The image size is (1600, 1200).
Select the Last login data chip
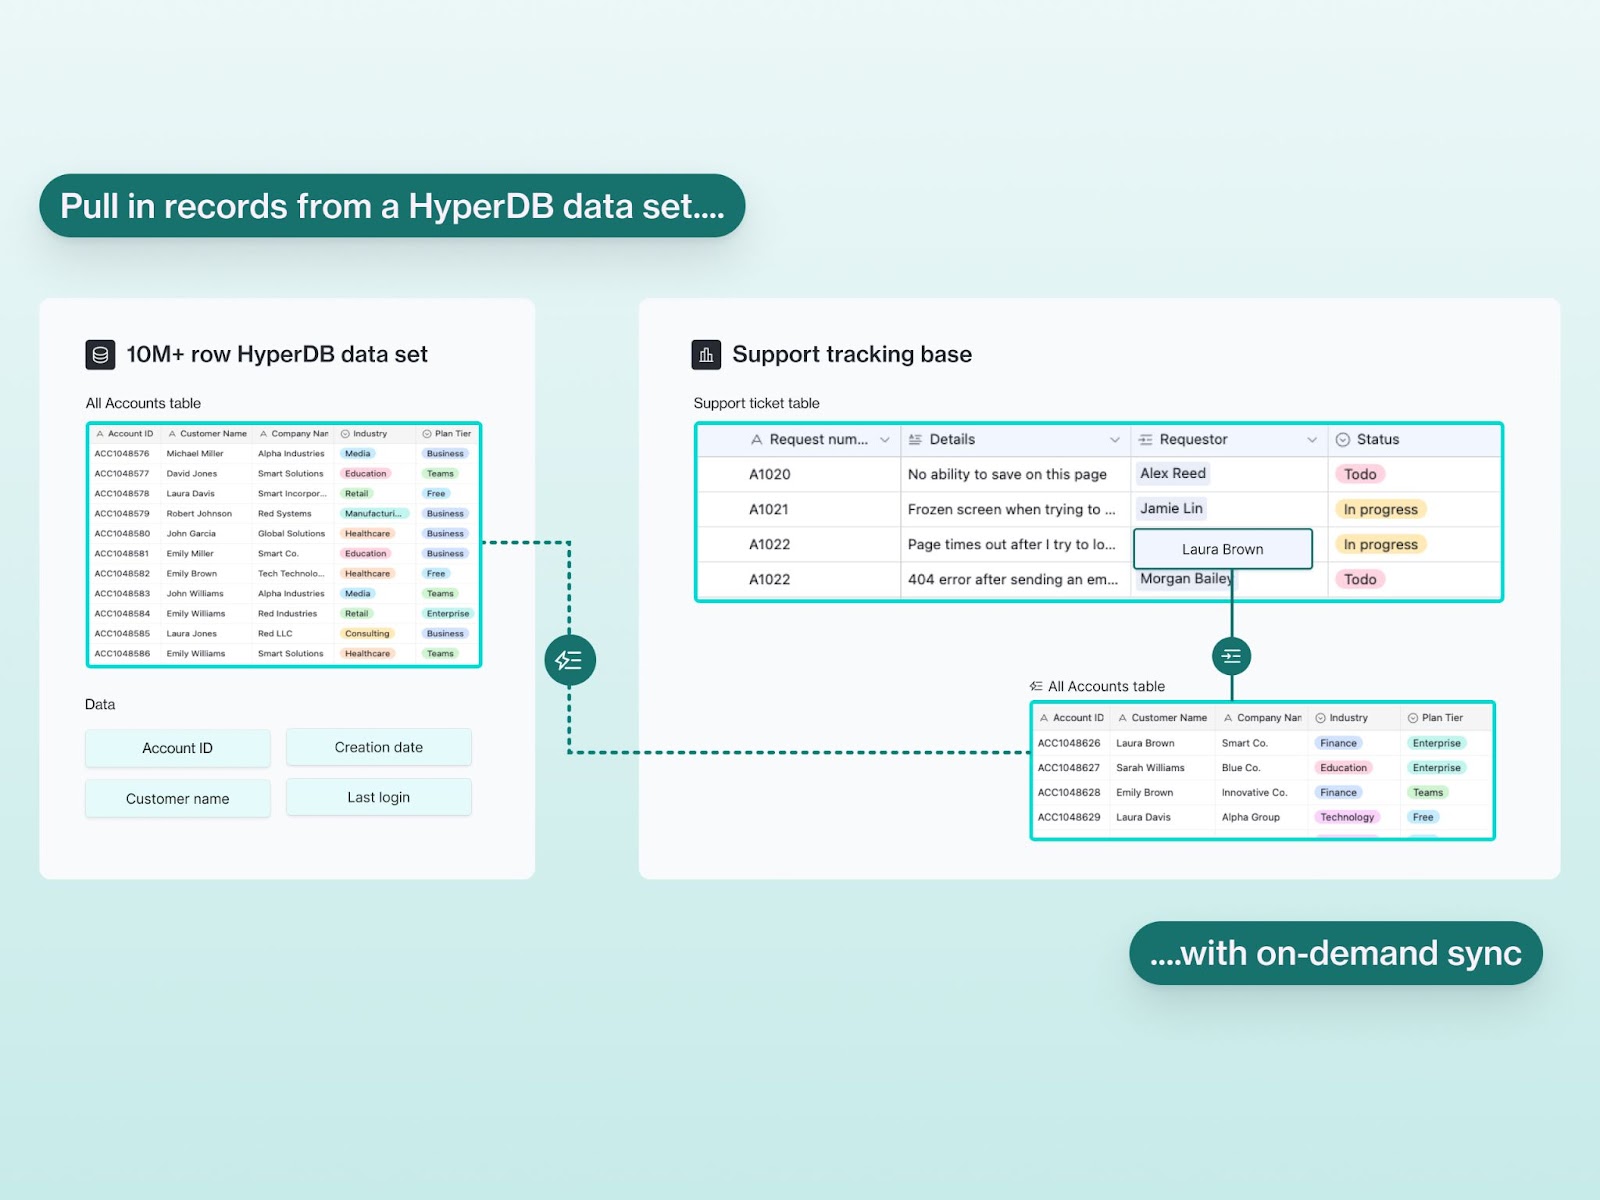pyautogui.click(x=379, y=797)
